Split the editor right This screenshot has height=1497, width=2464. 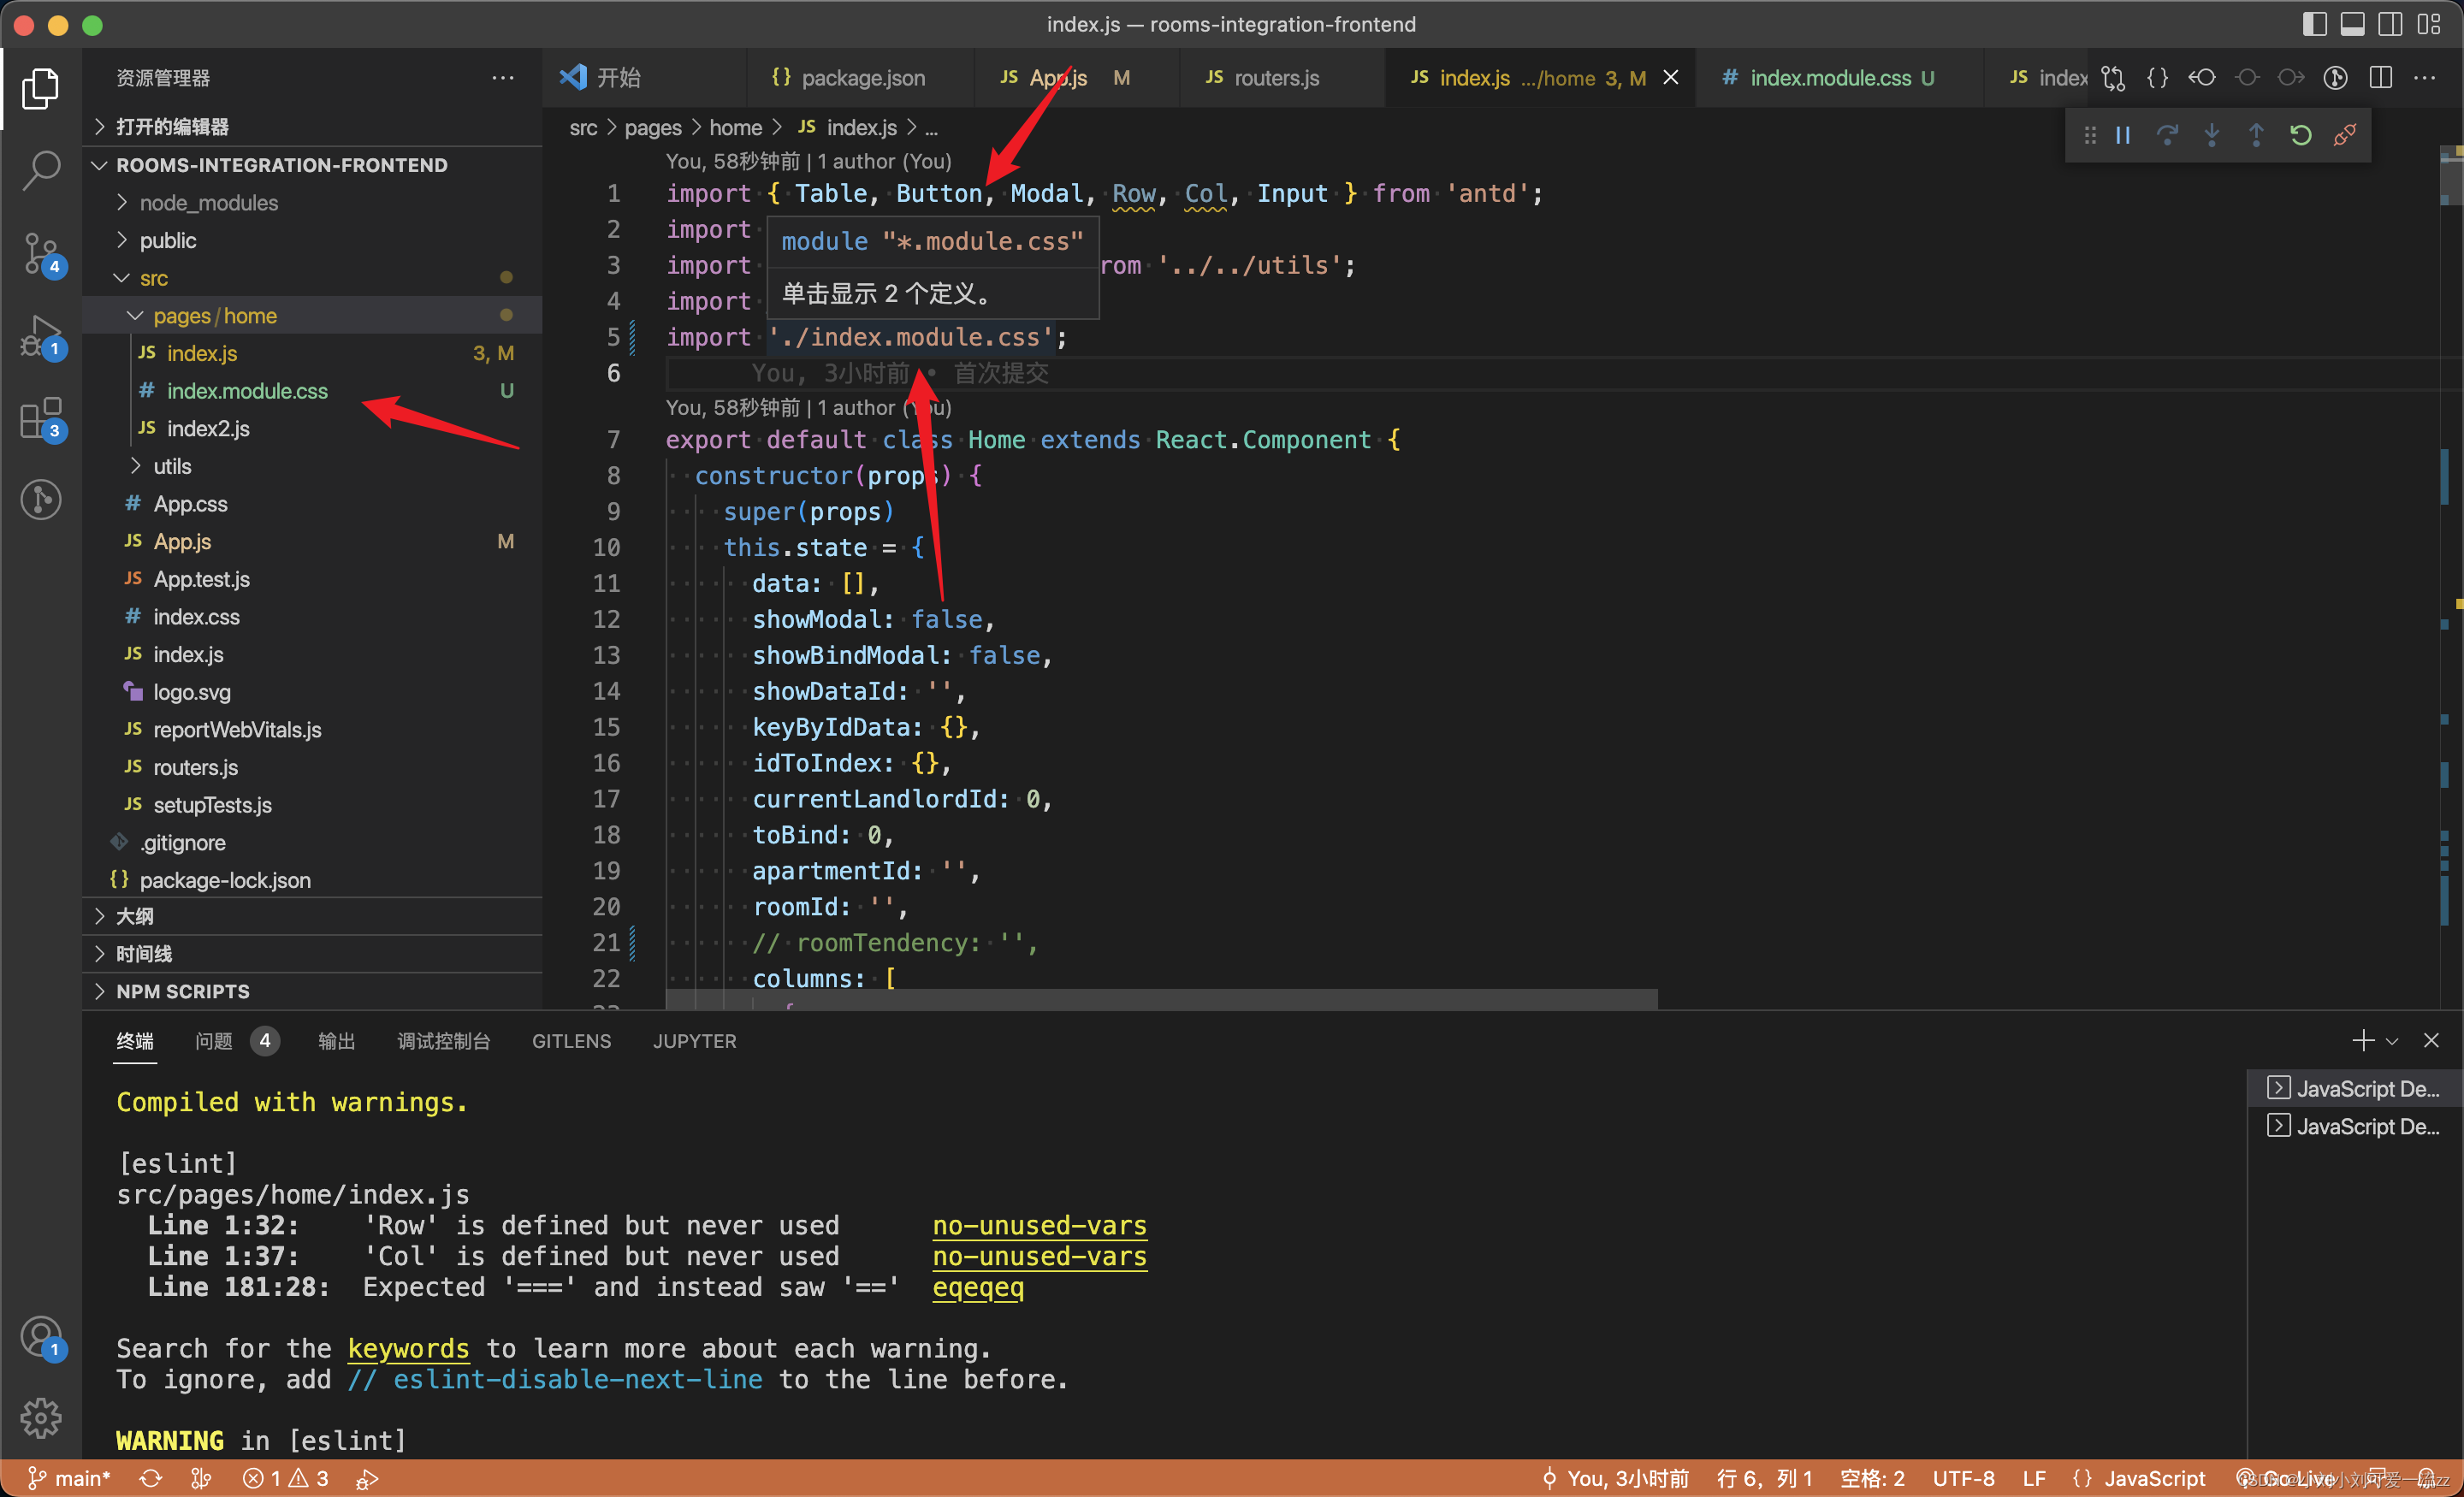(x=2381, y=77)
